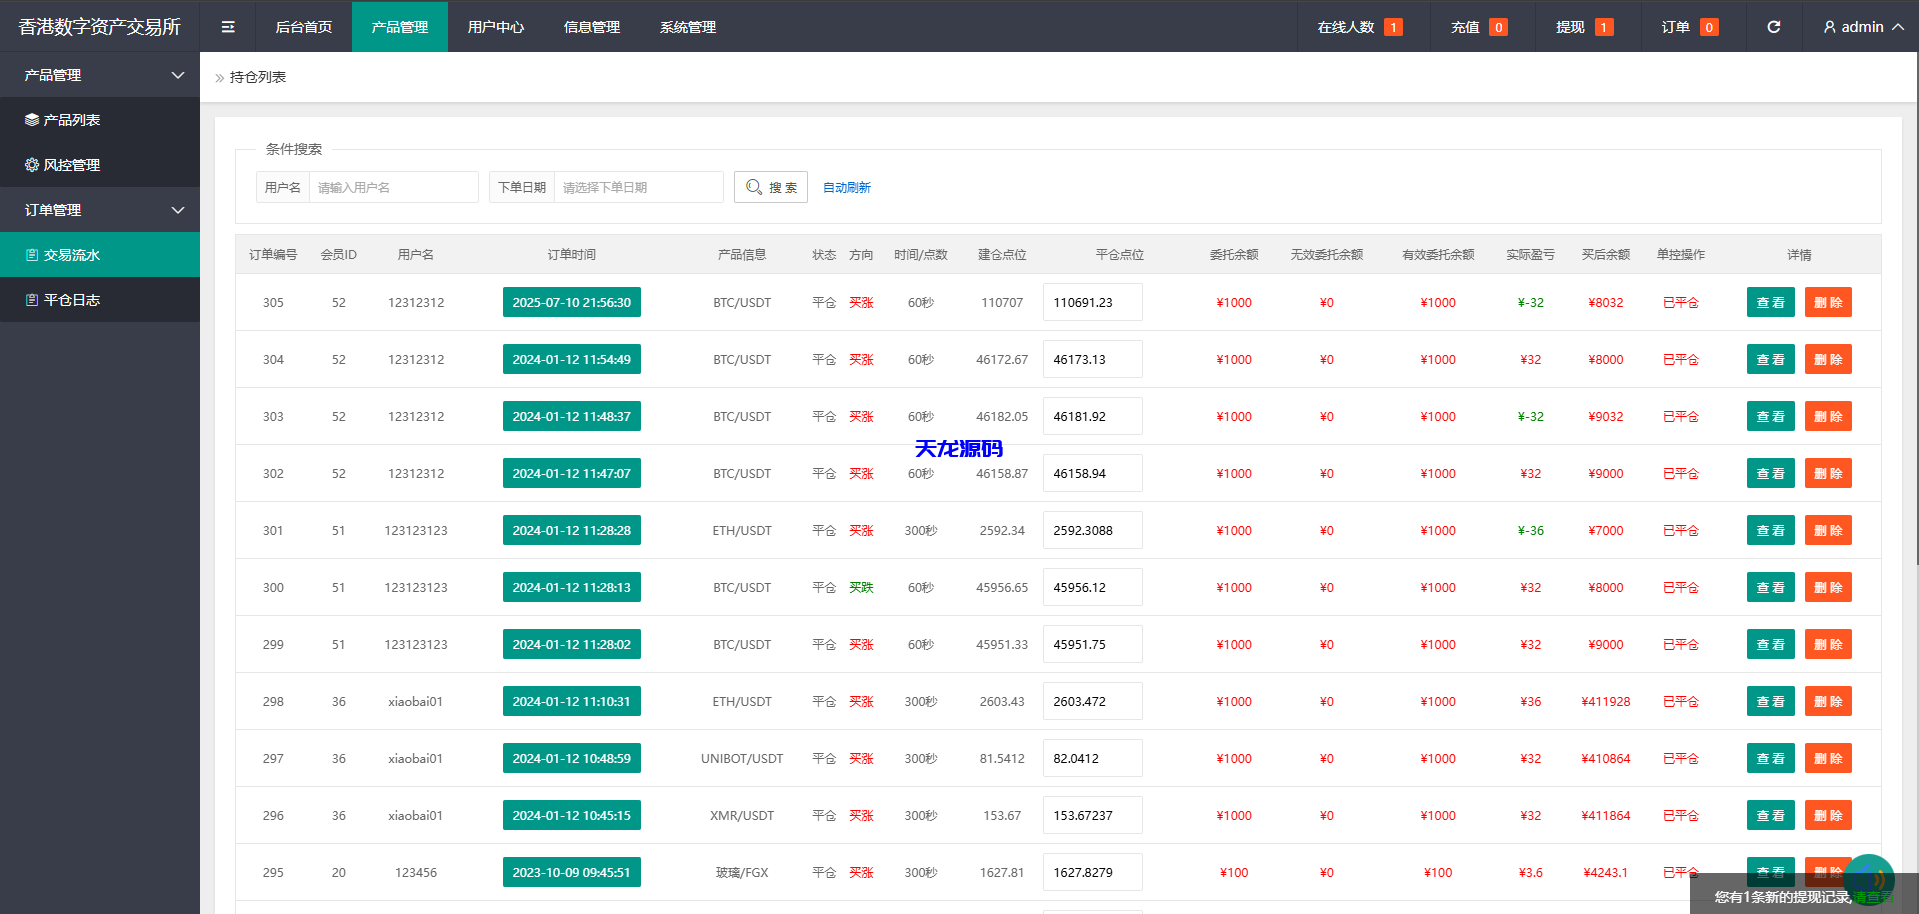This screenshot has width=1919, height=914.
Task: Open 系统管理 in top navigation
Action: 687,27
